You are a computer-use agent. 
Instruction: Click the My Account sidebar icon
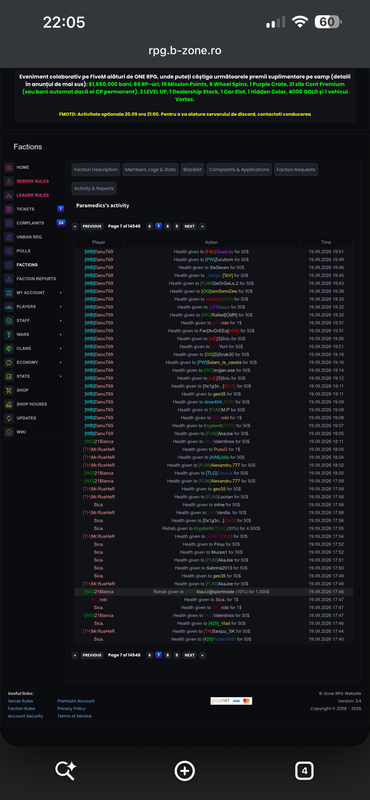point(9,293)
